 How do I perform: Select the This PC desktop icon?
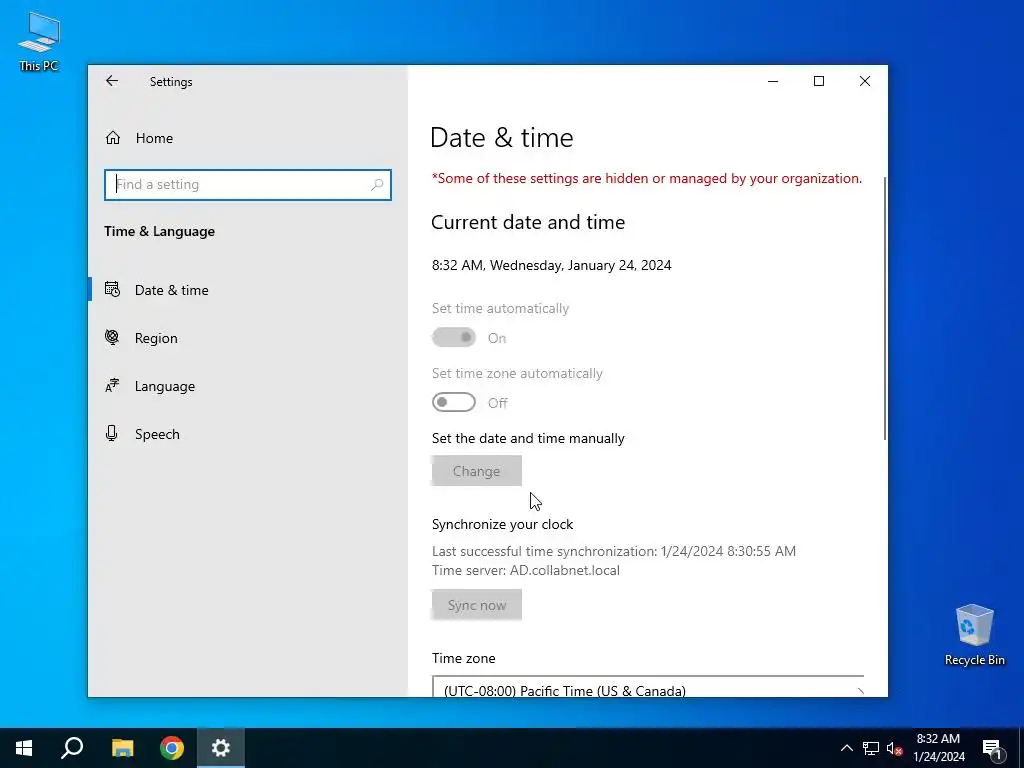[x=39, y=42]
